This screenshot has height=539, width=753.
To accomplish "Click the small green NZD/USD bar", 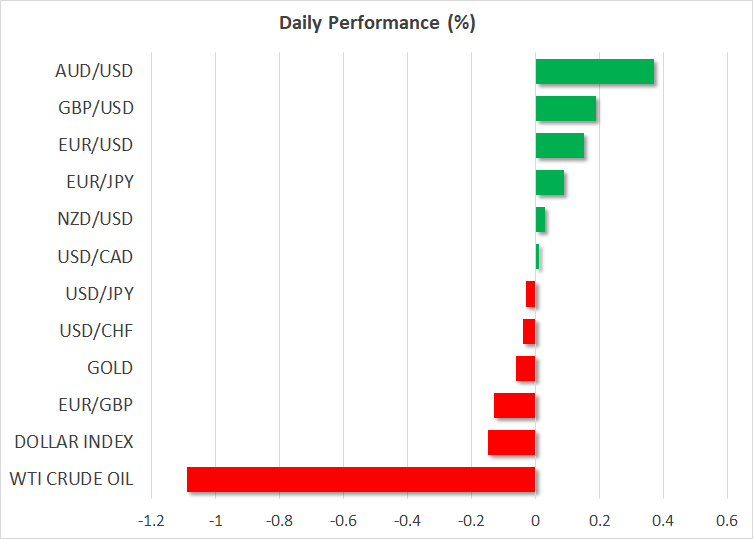I will point(540,219).
